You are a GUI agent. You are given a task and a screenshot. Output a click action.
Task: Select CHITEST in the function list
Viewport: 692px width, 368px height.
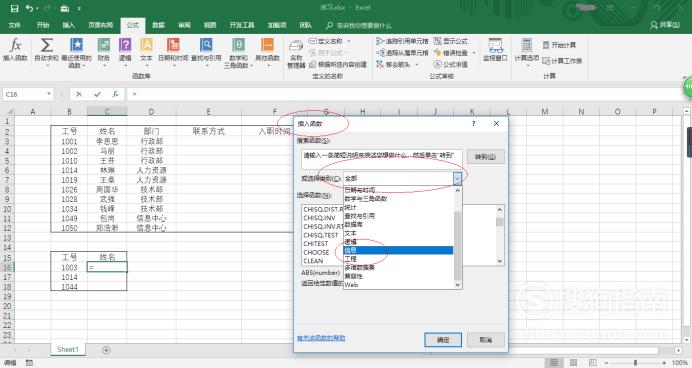point(316,244)
